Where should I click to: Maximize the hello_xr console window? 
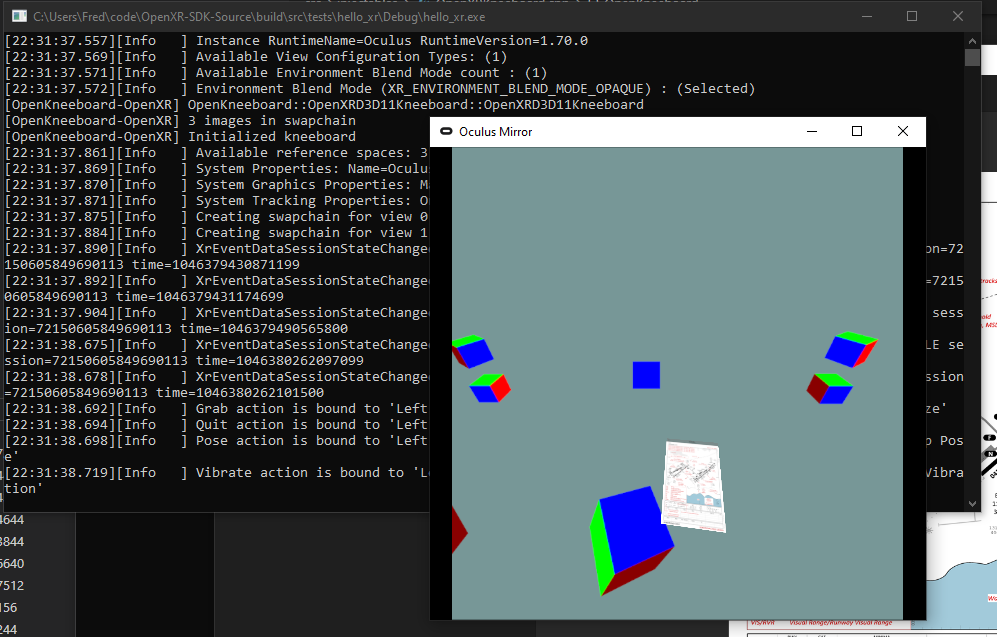click(911, 16)
